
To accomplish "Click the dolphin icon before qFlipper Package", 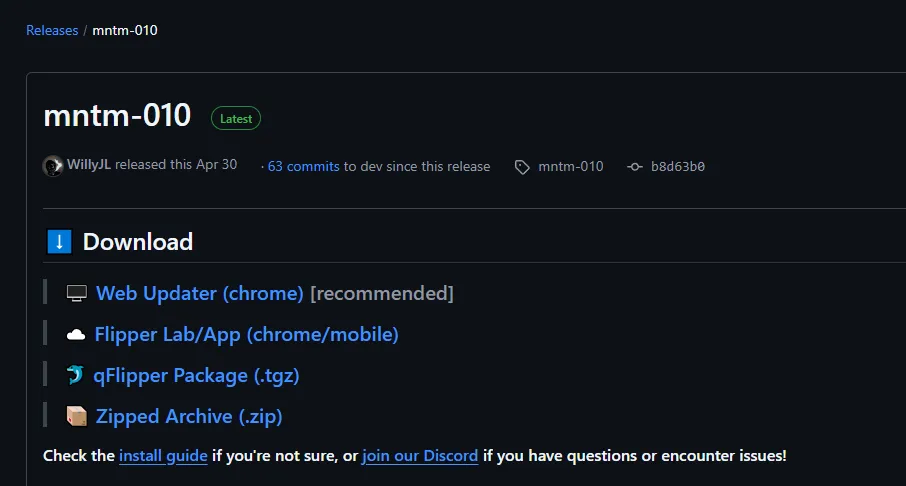I will point(76,376).
